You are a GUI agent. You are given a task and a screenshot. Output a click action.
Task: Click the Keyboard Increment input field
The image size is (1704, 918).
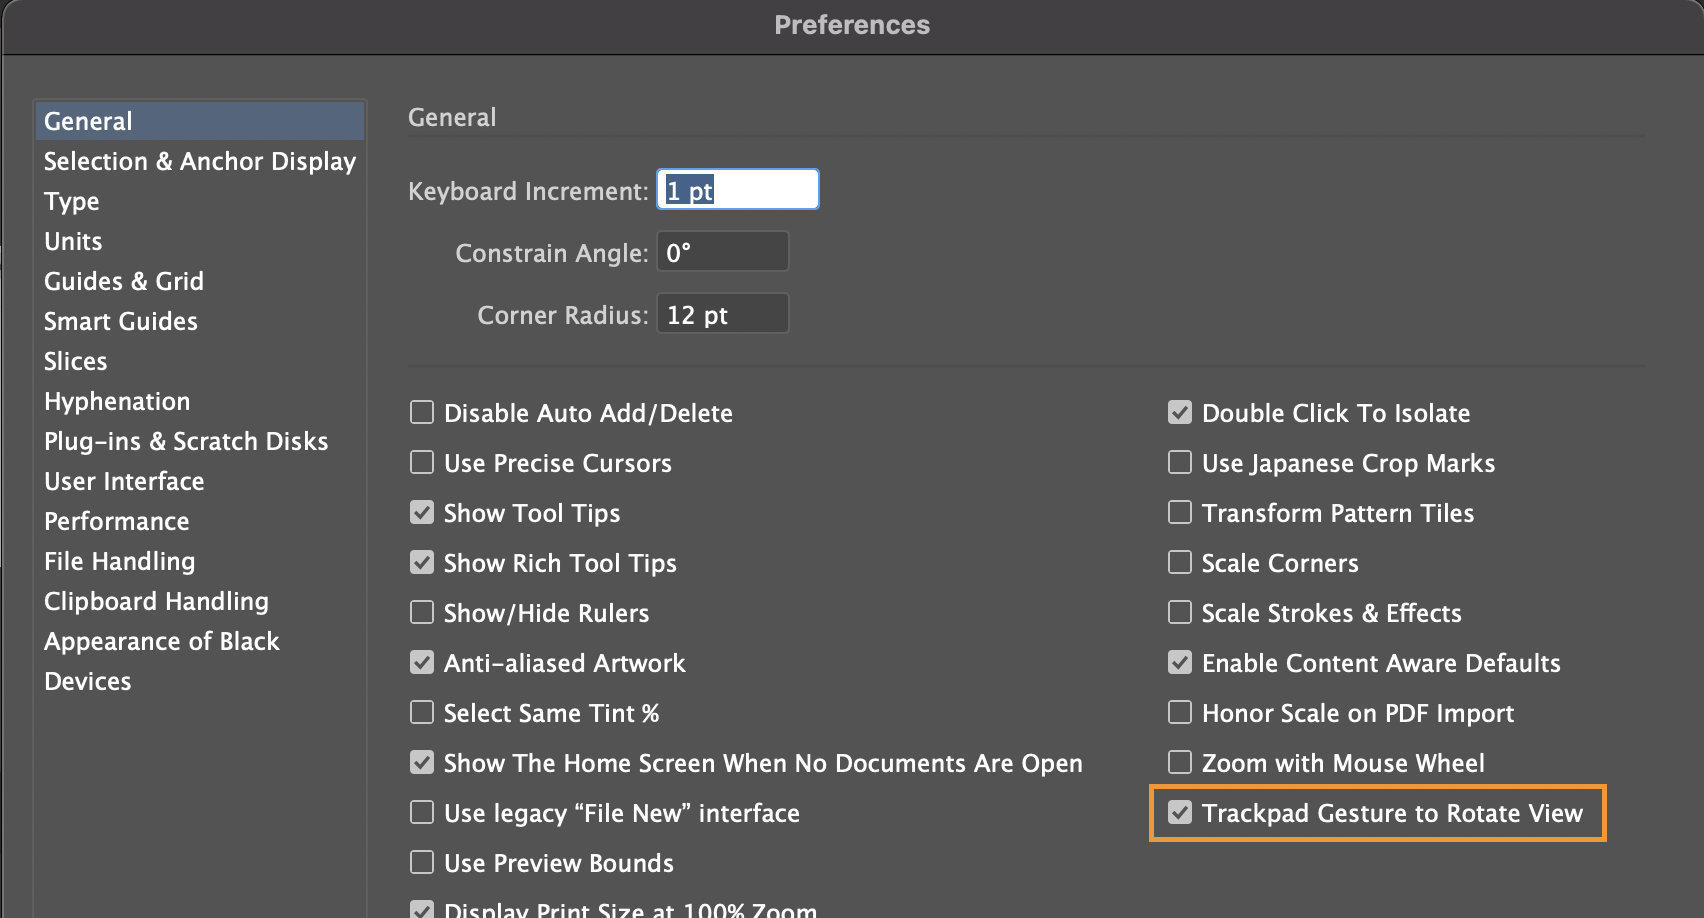point(738,190)
